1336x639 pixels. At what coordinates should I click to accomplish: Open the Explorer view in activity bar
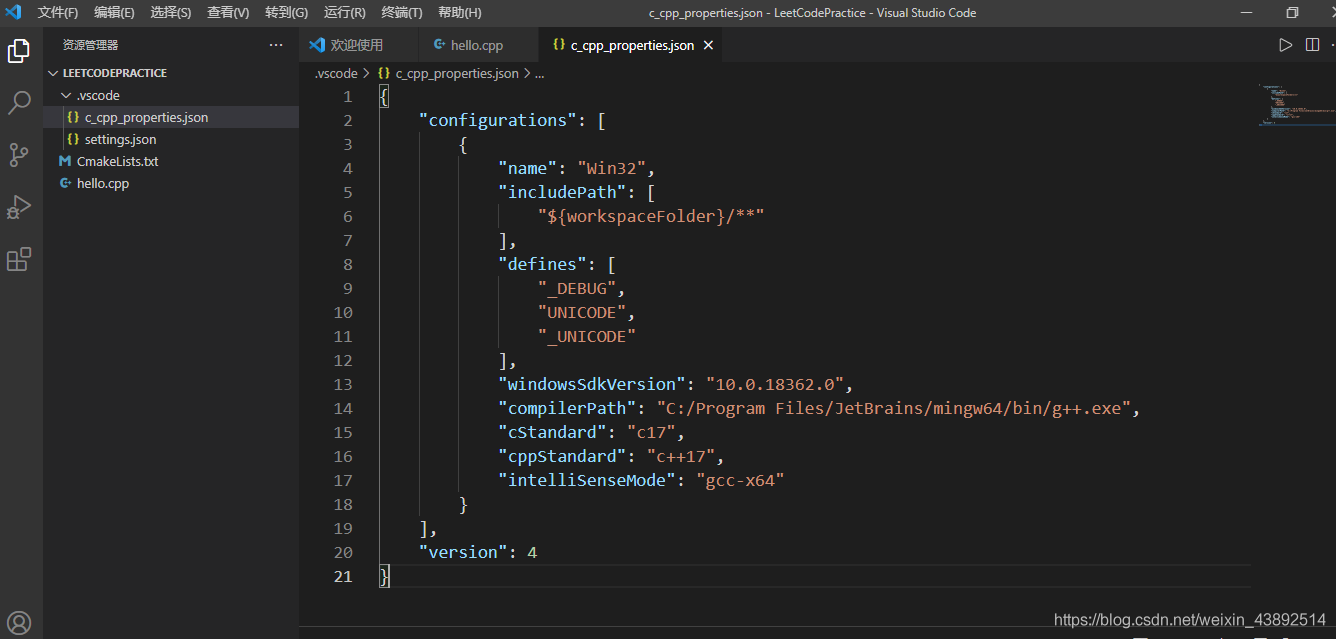point(19,51)
